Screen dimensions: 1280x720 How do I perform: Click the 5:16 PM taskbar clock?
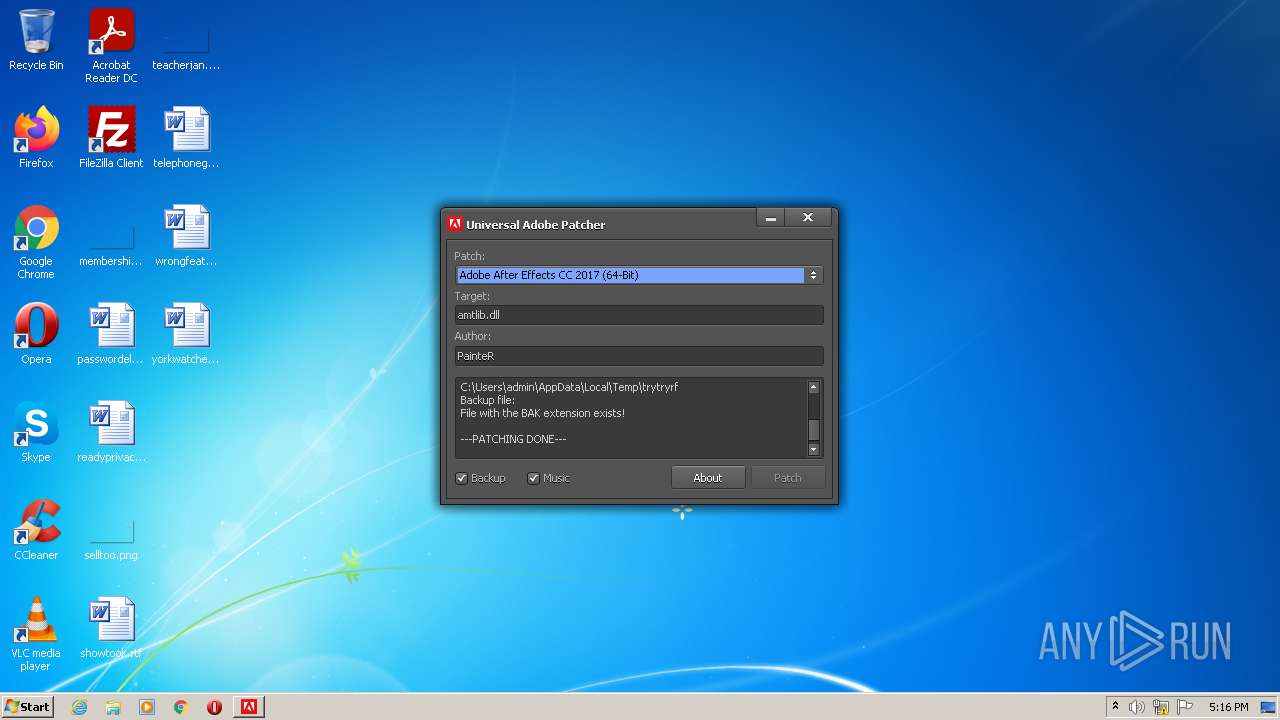click(1228, 707)
